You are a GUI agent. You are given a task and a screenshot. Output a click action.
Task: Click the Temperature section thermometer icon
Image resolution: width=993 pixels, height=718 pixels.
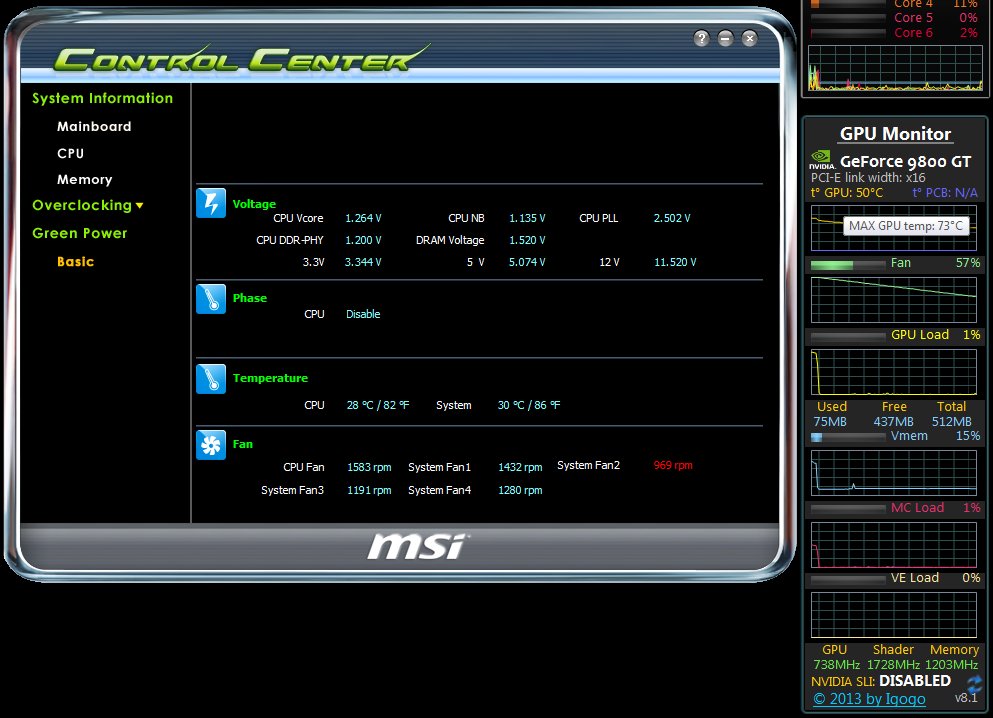[x=211, y=379]
